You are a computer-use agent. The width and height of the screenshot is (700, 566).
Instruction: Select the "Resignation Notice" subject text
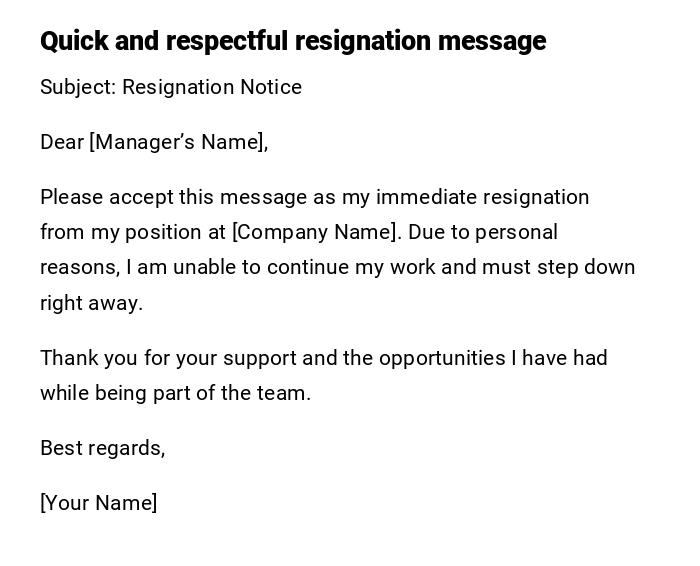[x=212, y=87]
